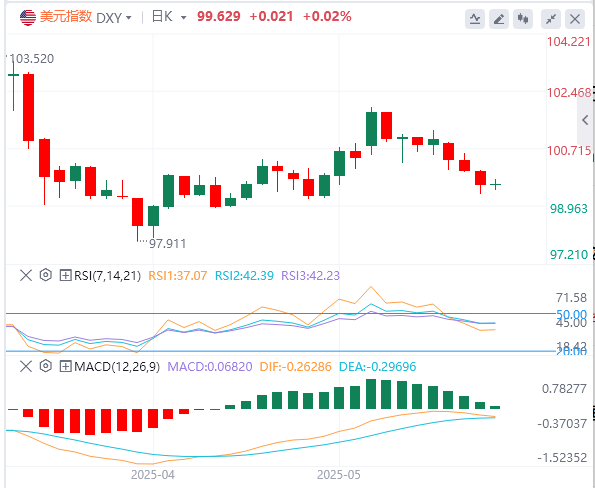Switch chart style with candlestick icon
This screenshot has width=595, height=488.
(x=523, y=19)
